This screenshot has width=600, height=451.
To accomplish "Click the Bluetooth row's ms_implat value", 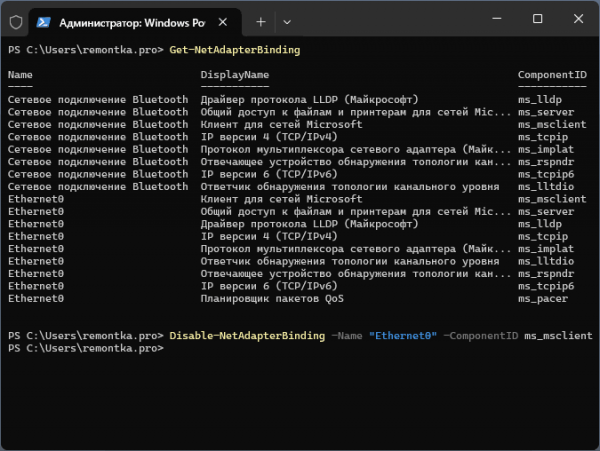I will [x=546, y=149].
